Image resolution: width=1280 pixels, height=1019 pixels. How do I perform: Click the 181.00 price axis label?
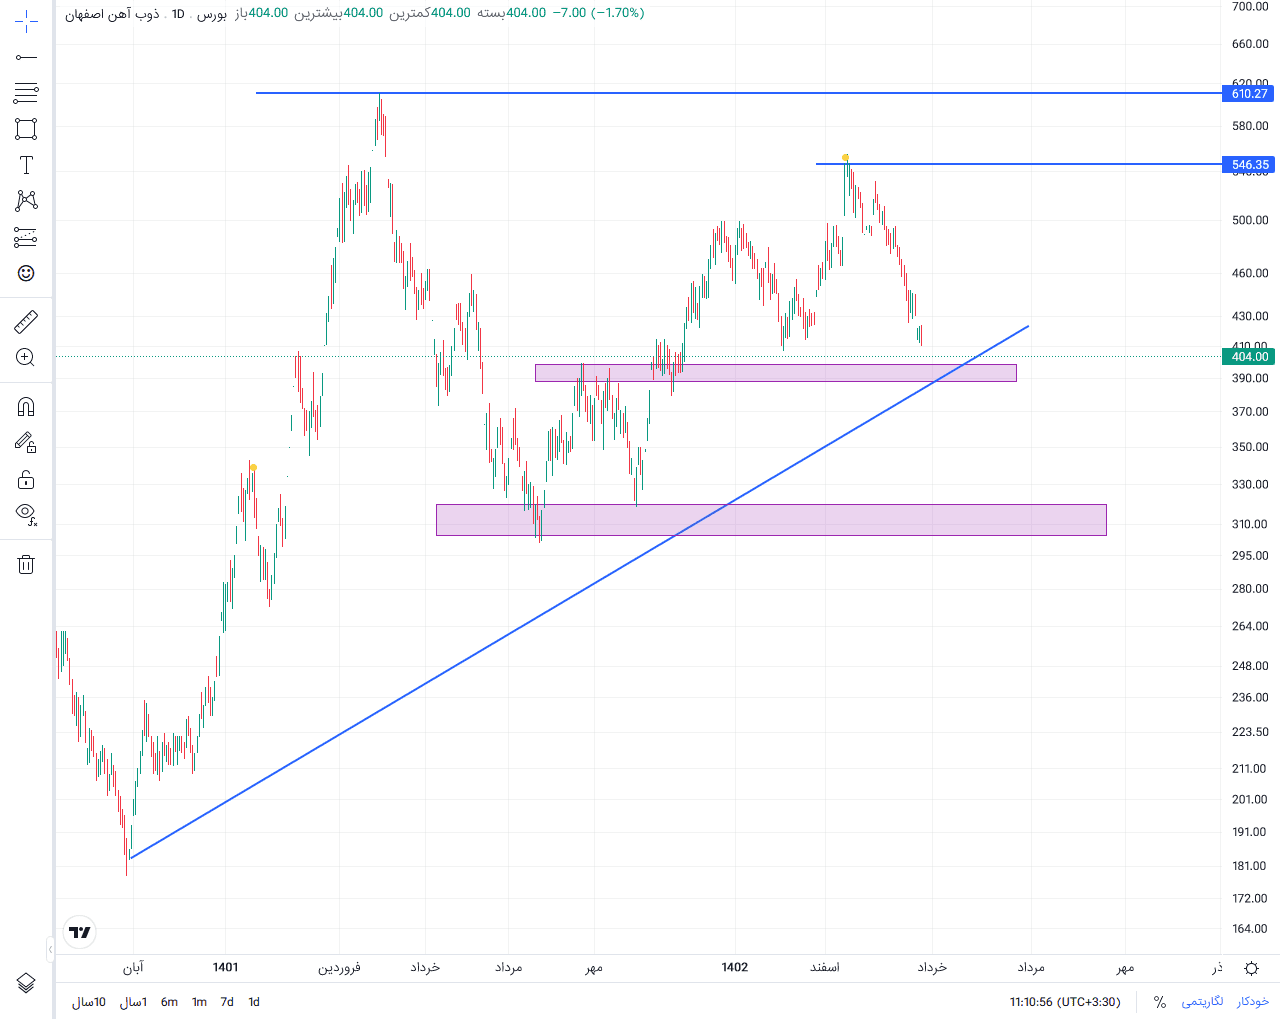1250,866
